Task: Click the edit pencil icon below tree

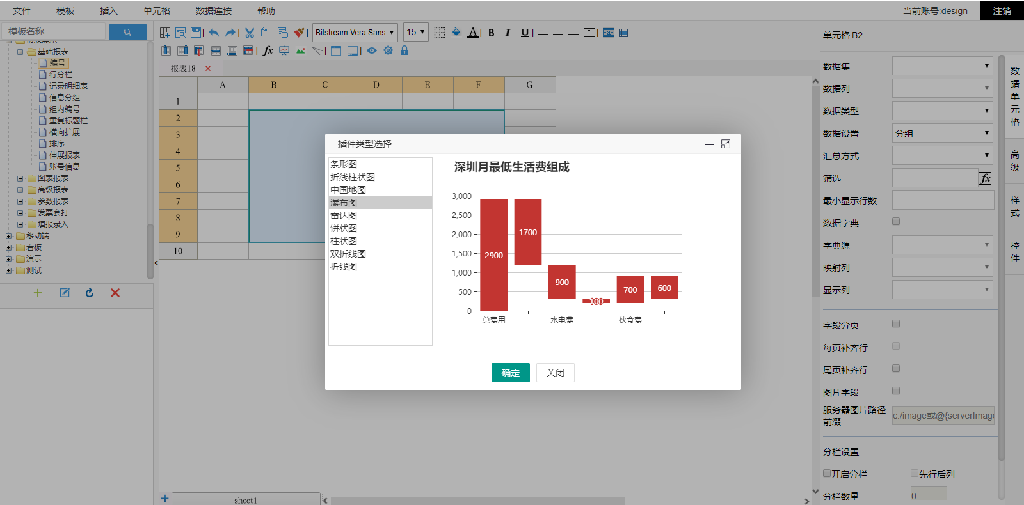Action: click(64, 293)
